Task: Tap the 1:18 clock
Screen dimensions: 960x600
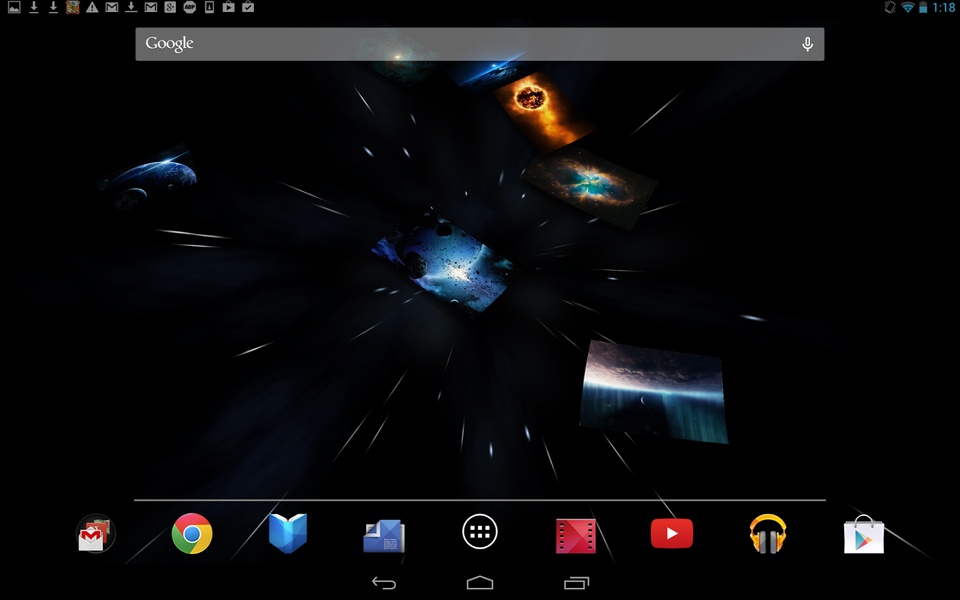Action: (x=943, y=7)
